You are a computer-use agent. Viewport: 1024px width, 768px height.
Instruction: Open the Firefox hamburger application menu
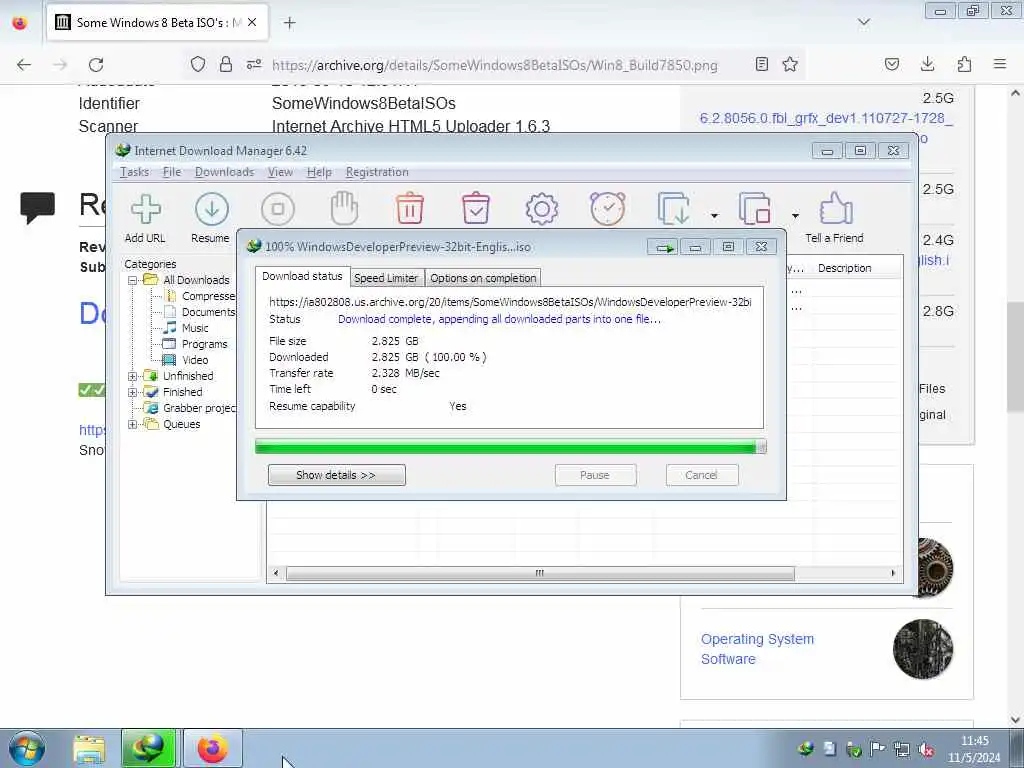[1000, 64]
